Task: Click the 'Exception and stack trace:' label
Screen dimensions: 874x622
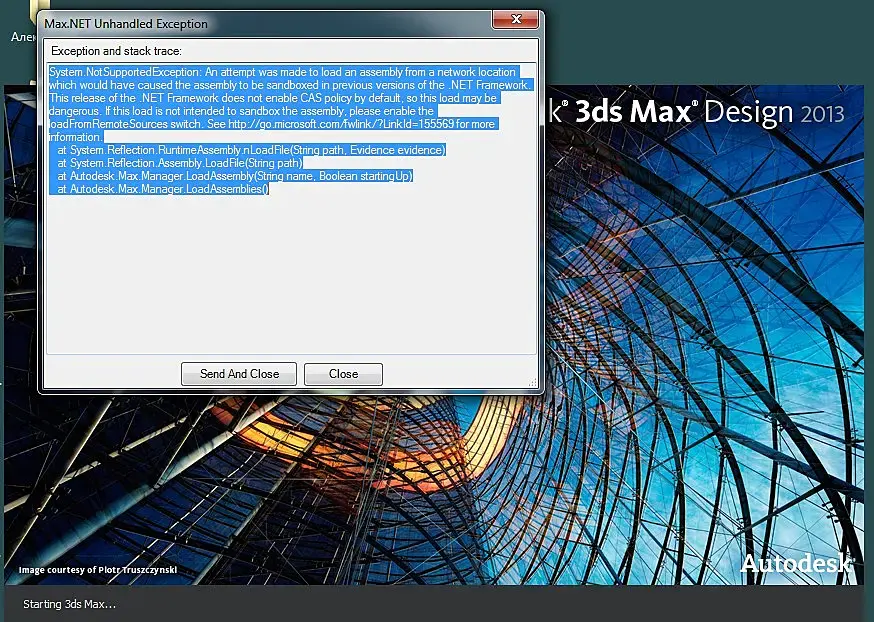Action: (x=116, y=51)
